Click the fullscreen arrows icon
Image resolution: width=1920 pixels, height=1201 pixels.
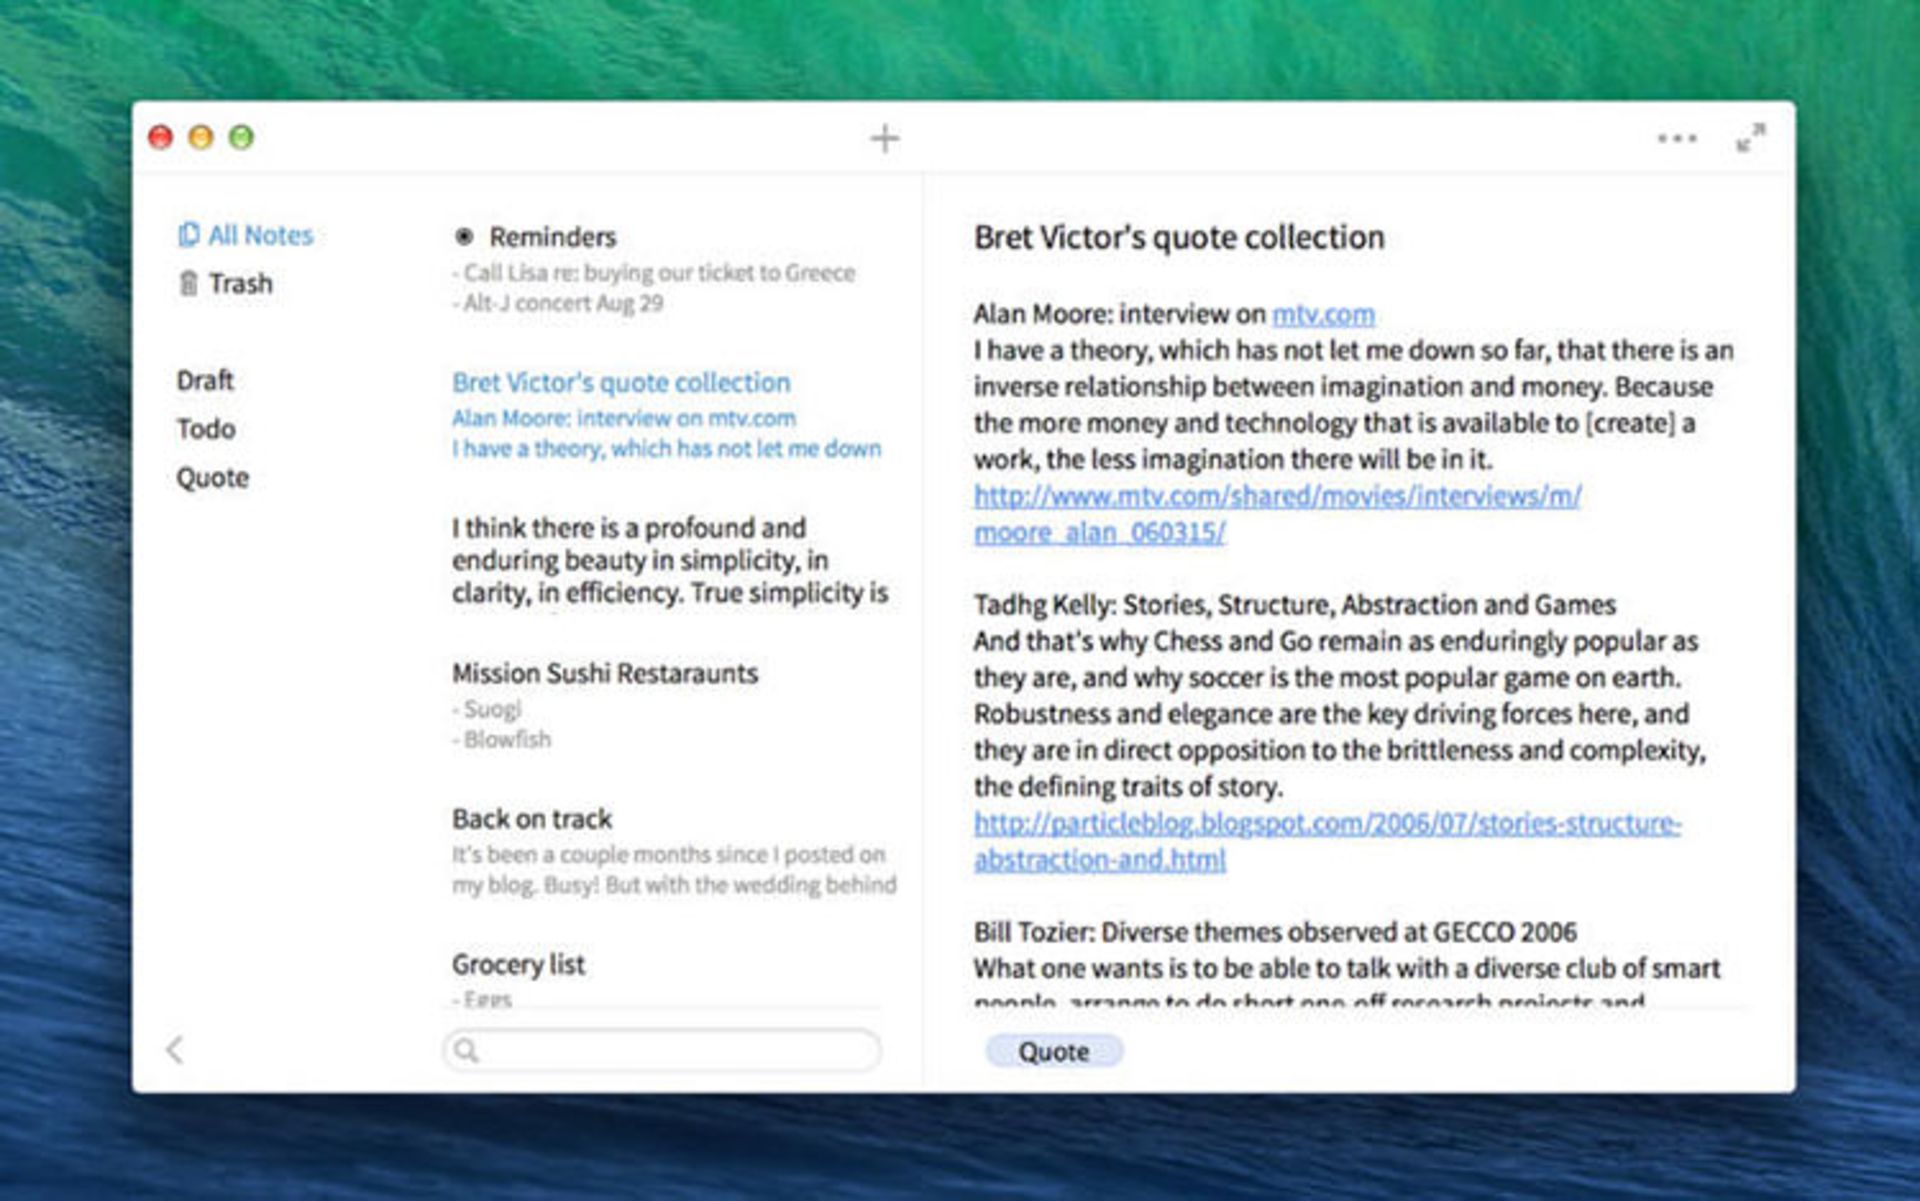coord(1750,138)
